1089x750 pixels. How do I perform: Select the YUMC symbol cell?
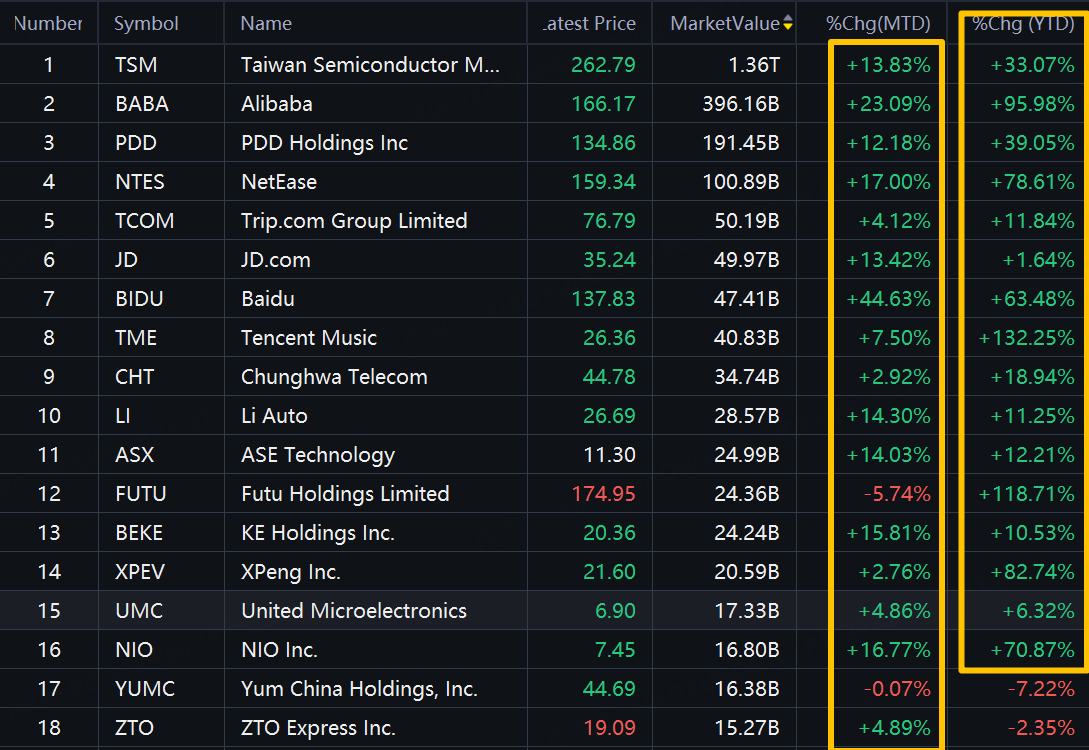(145, 688)
